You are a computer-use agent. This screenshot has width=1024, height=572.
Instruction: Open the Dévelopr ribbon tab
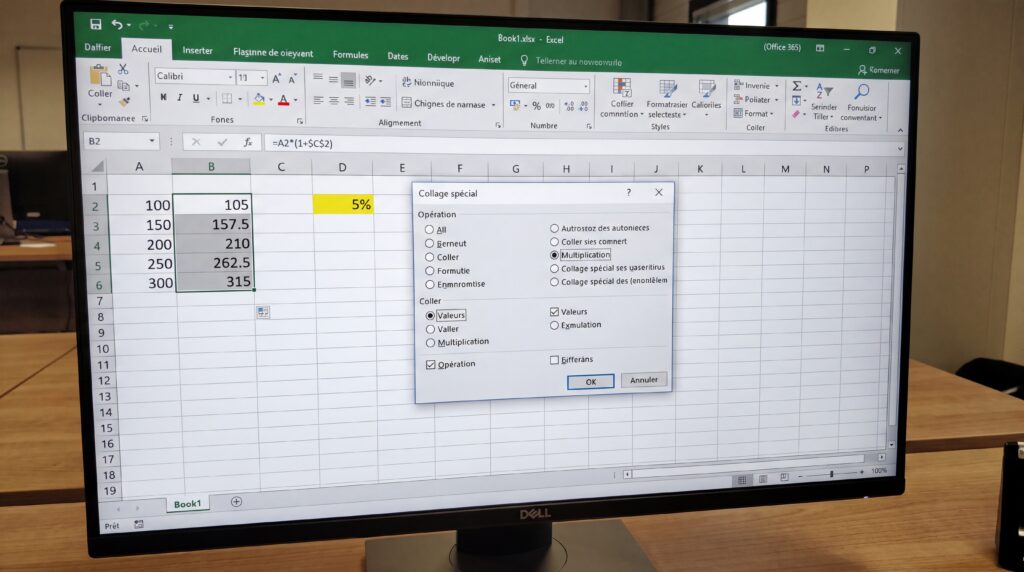443,57
